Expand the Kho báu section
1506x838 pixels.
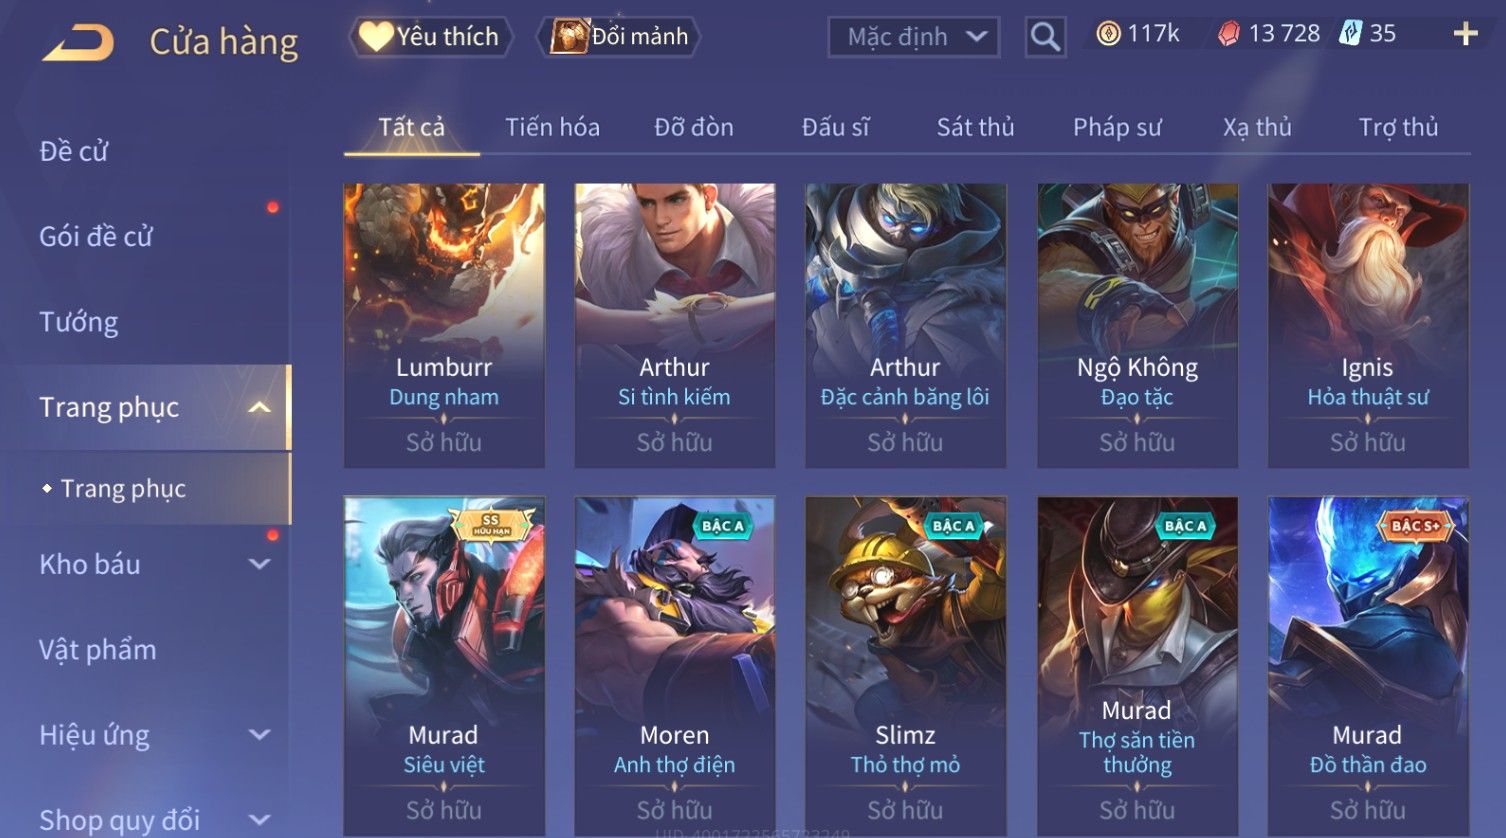259,564
